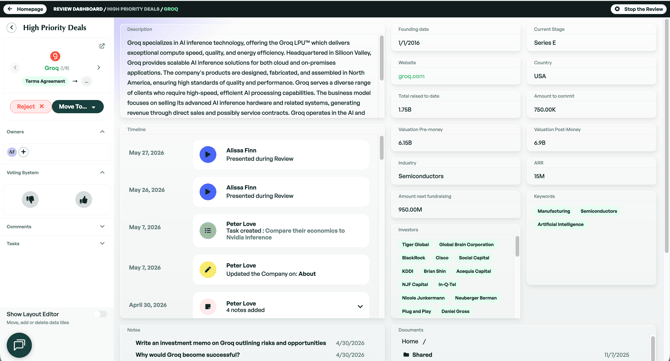
Task: Go to next deal arrow
Action: click(99, 68)
